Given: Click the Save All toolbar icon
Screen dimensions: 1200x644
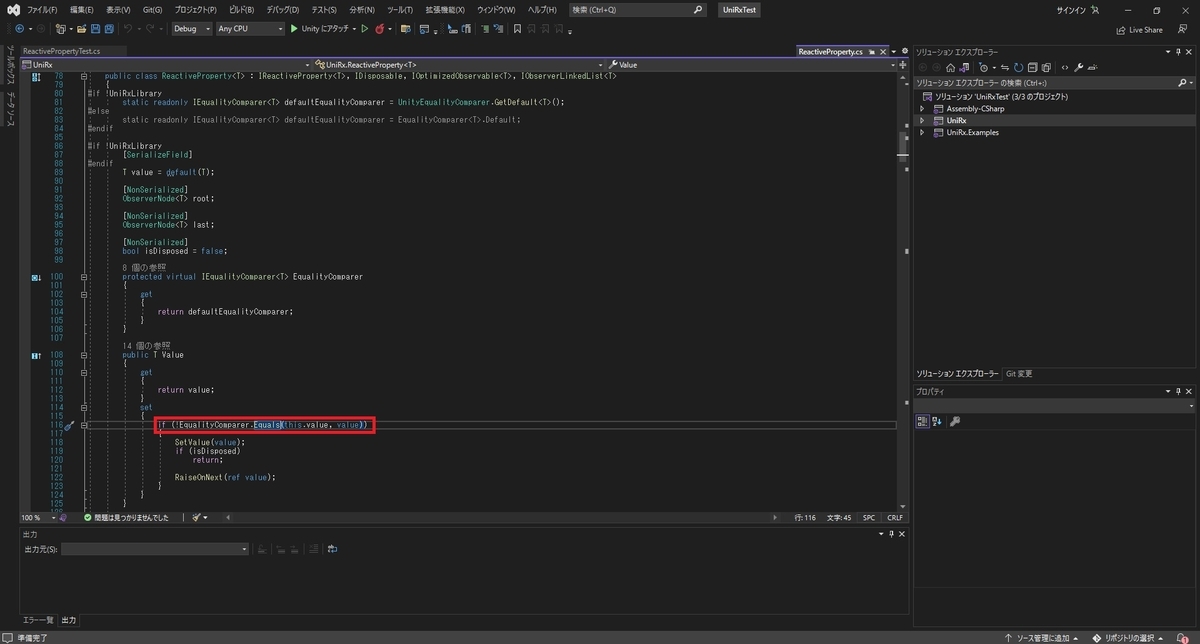Looking at the screenshot, I should (x=109, y=29).
